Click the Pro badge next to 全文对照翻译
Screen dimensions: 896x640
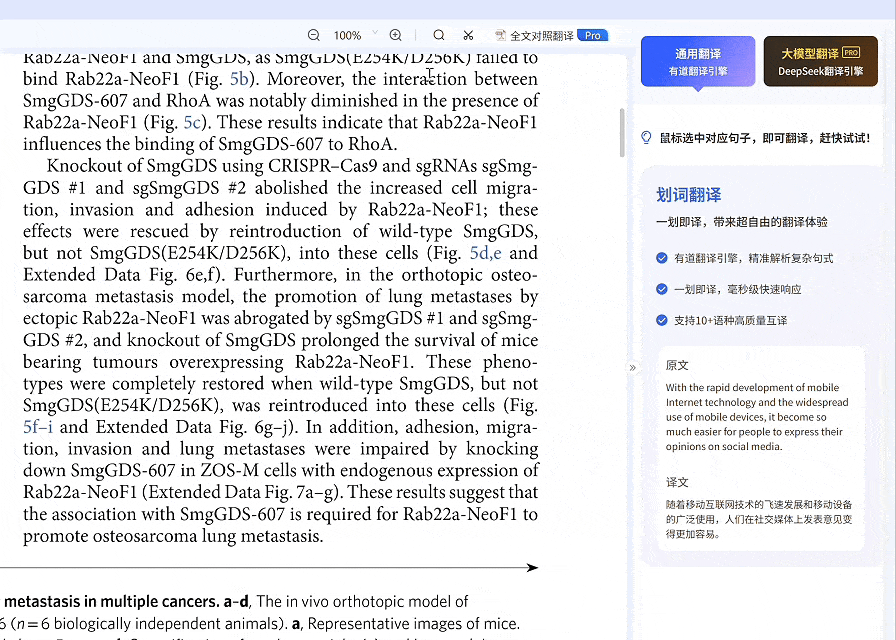click(593, 35)
